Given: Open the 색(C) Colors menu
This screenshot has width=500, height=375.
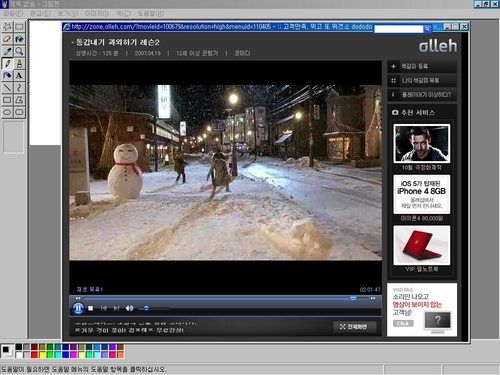Looking at the screenshot, I should pos(123,13).
